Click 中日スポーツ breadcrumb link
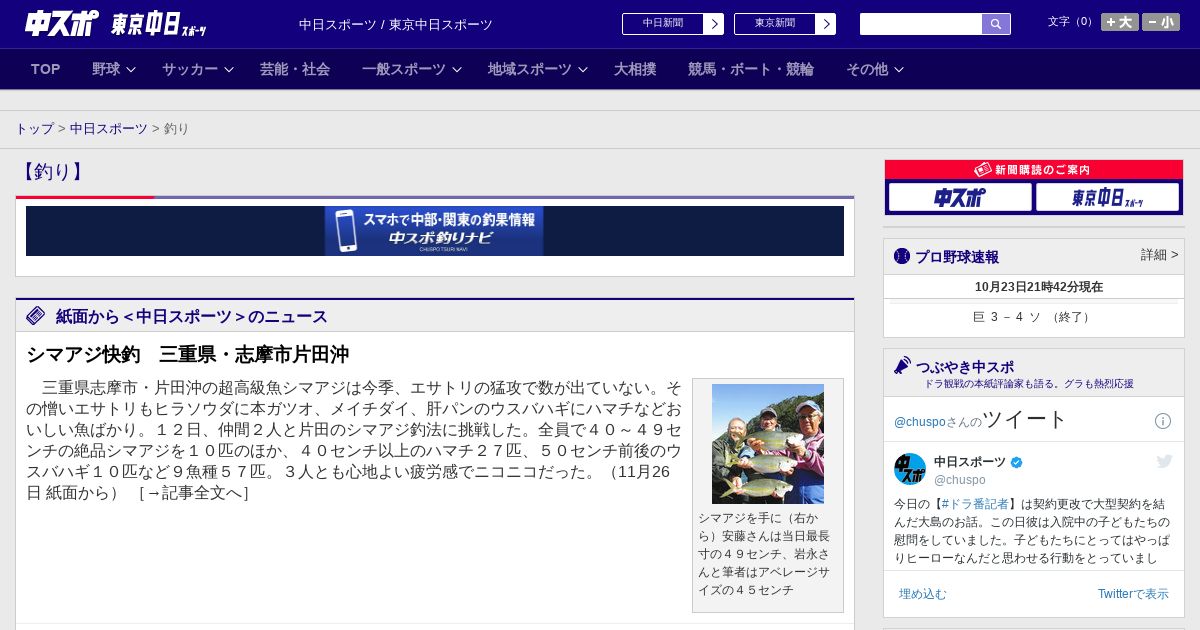The height and width of the screenshot is (630, 1200). pos(108,129)
